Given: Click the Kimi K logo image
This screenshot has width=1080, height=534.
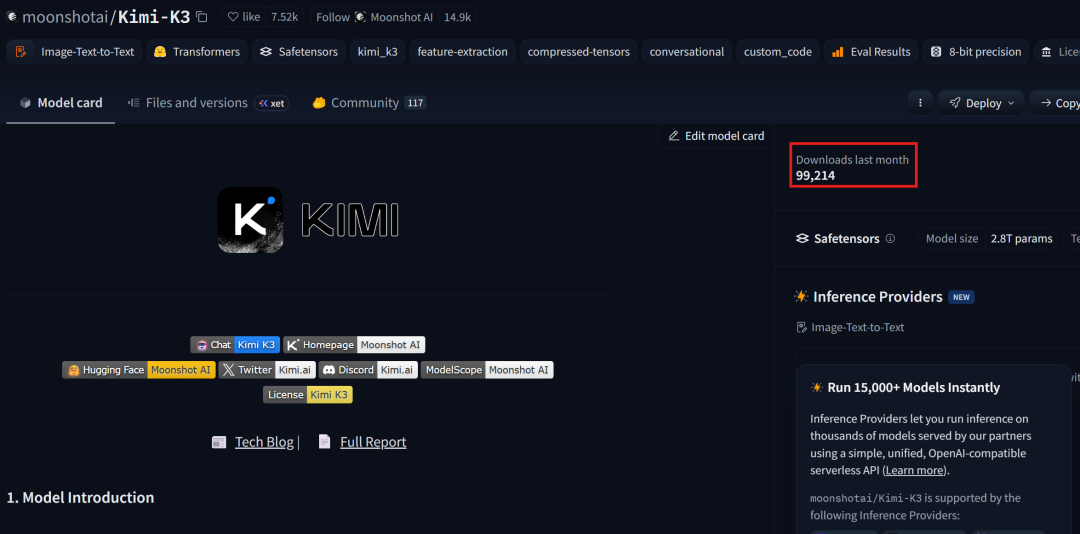Looking at the screenshot, I should pos(250,220).
